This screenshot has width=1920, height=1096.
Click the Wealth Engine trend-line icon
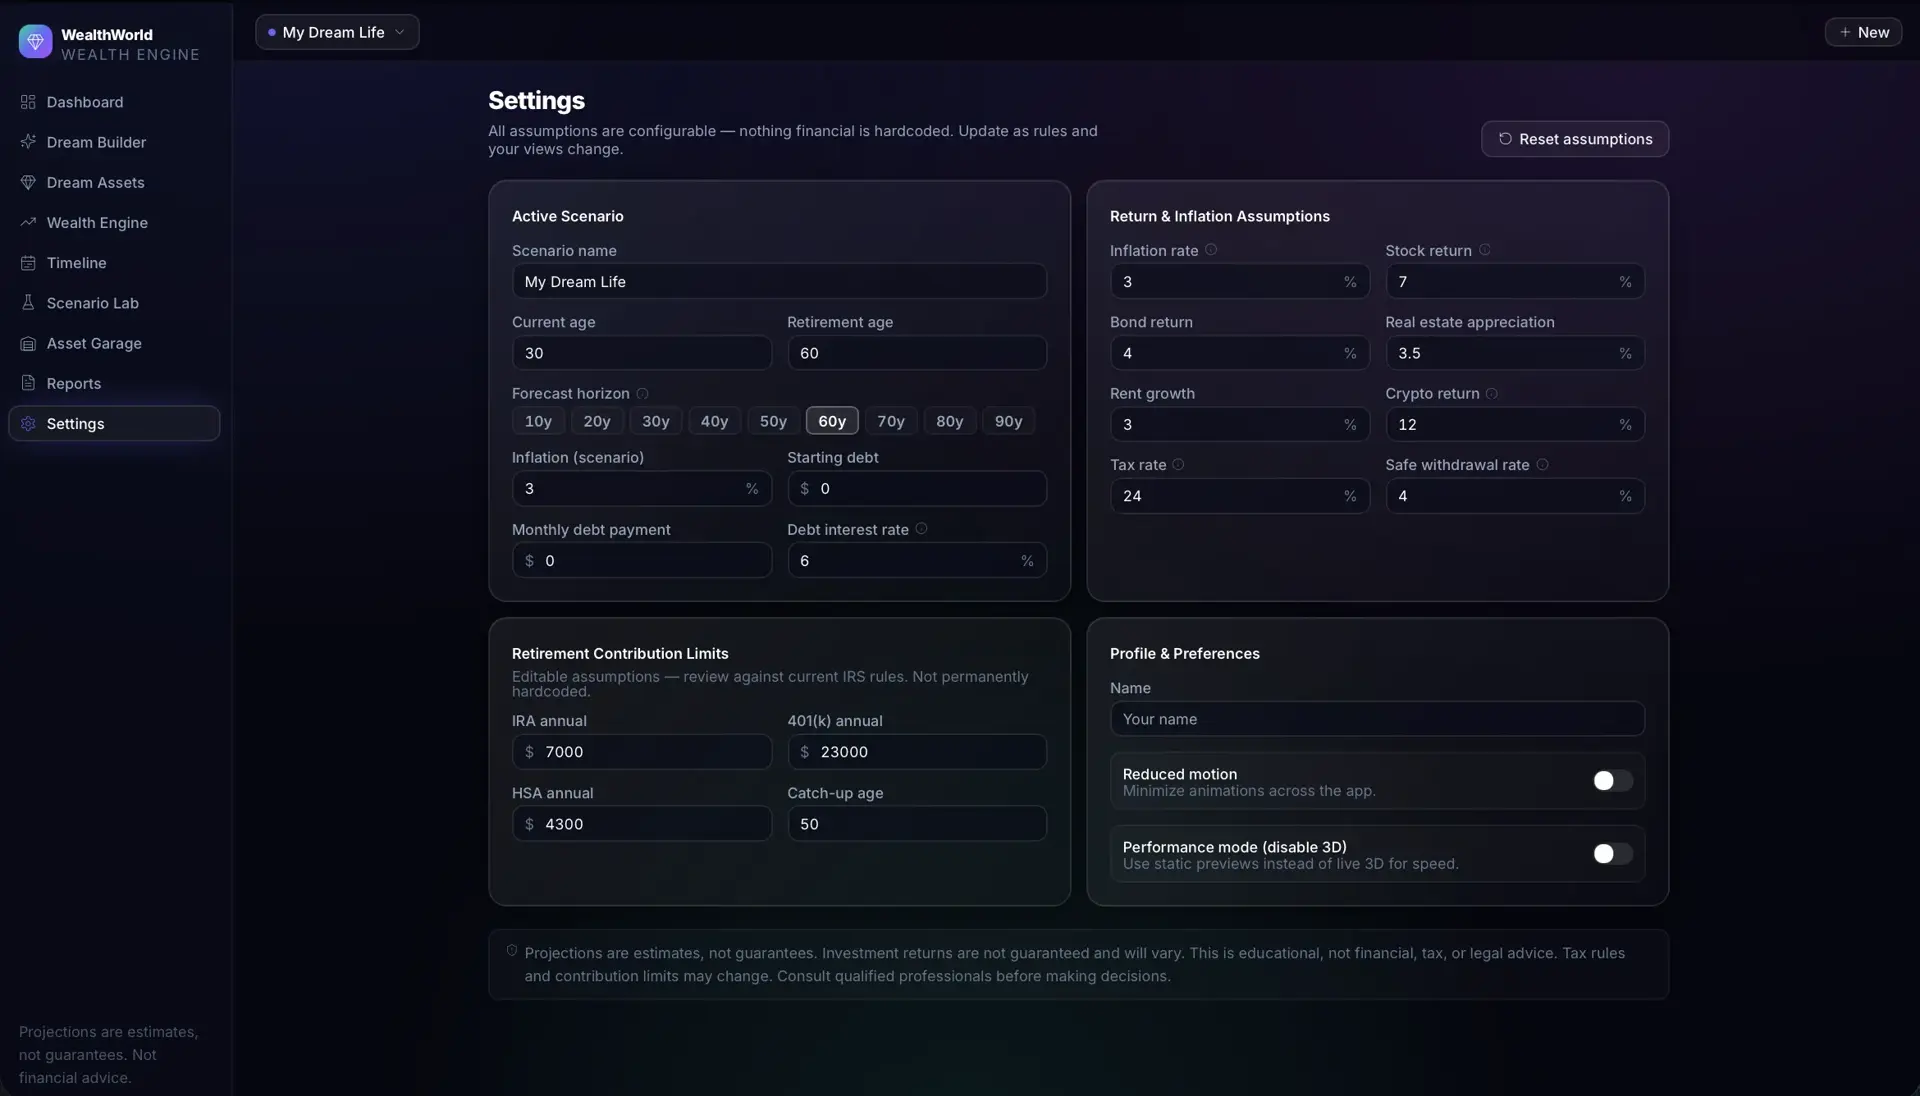(28, 222)
